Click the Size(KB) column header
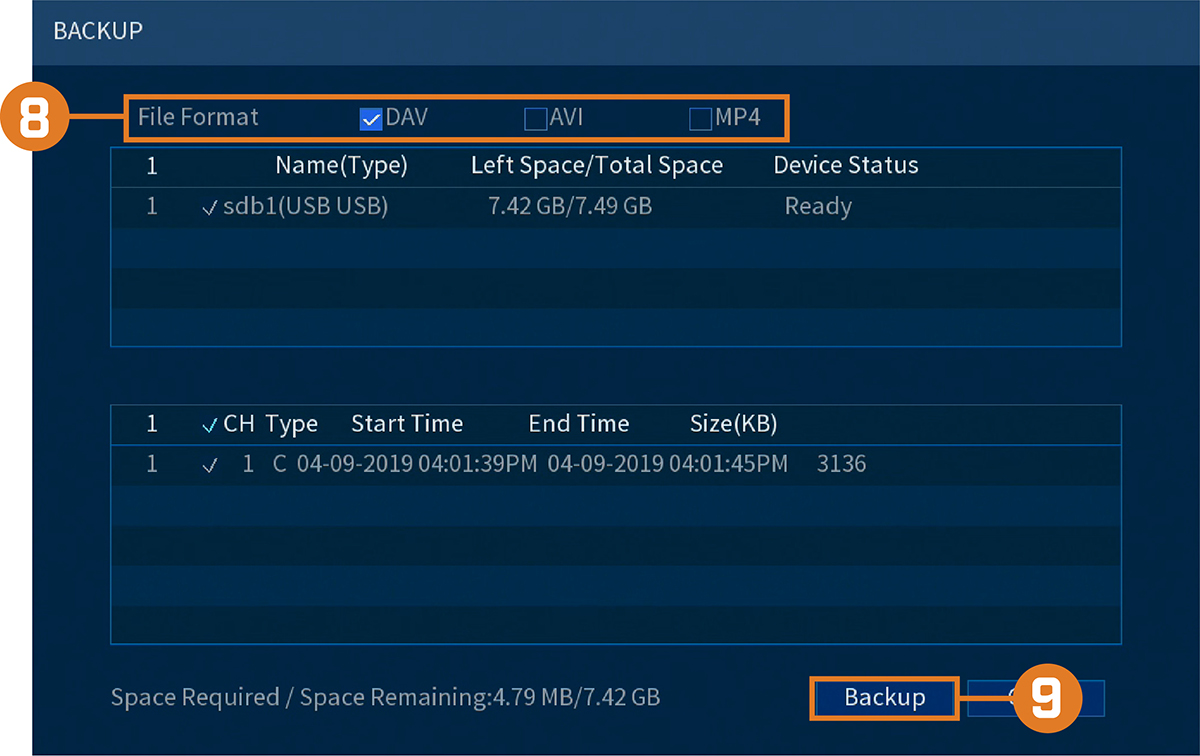Viewport: 1200px width, 756px height. [x=734, y=424]
